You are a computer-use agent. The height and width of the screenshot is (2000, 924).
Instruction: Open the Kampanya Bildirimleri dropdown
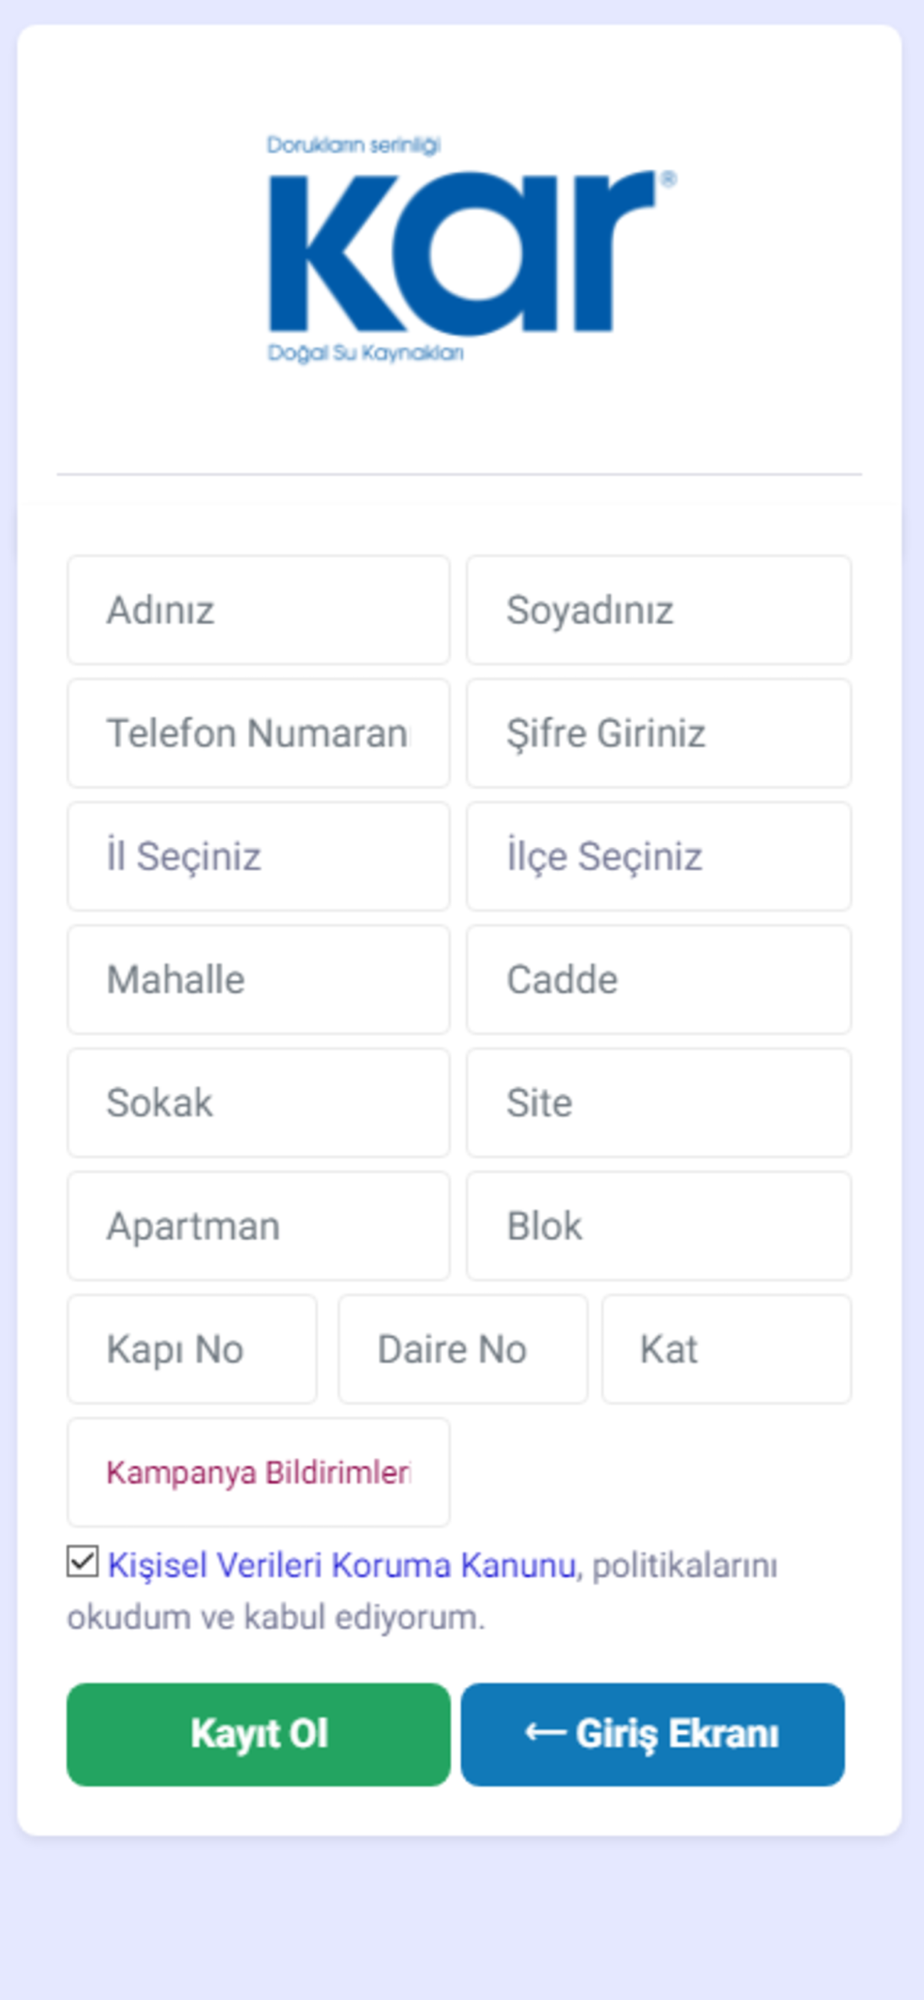tap(258, 1473)
